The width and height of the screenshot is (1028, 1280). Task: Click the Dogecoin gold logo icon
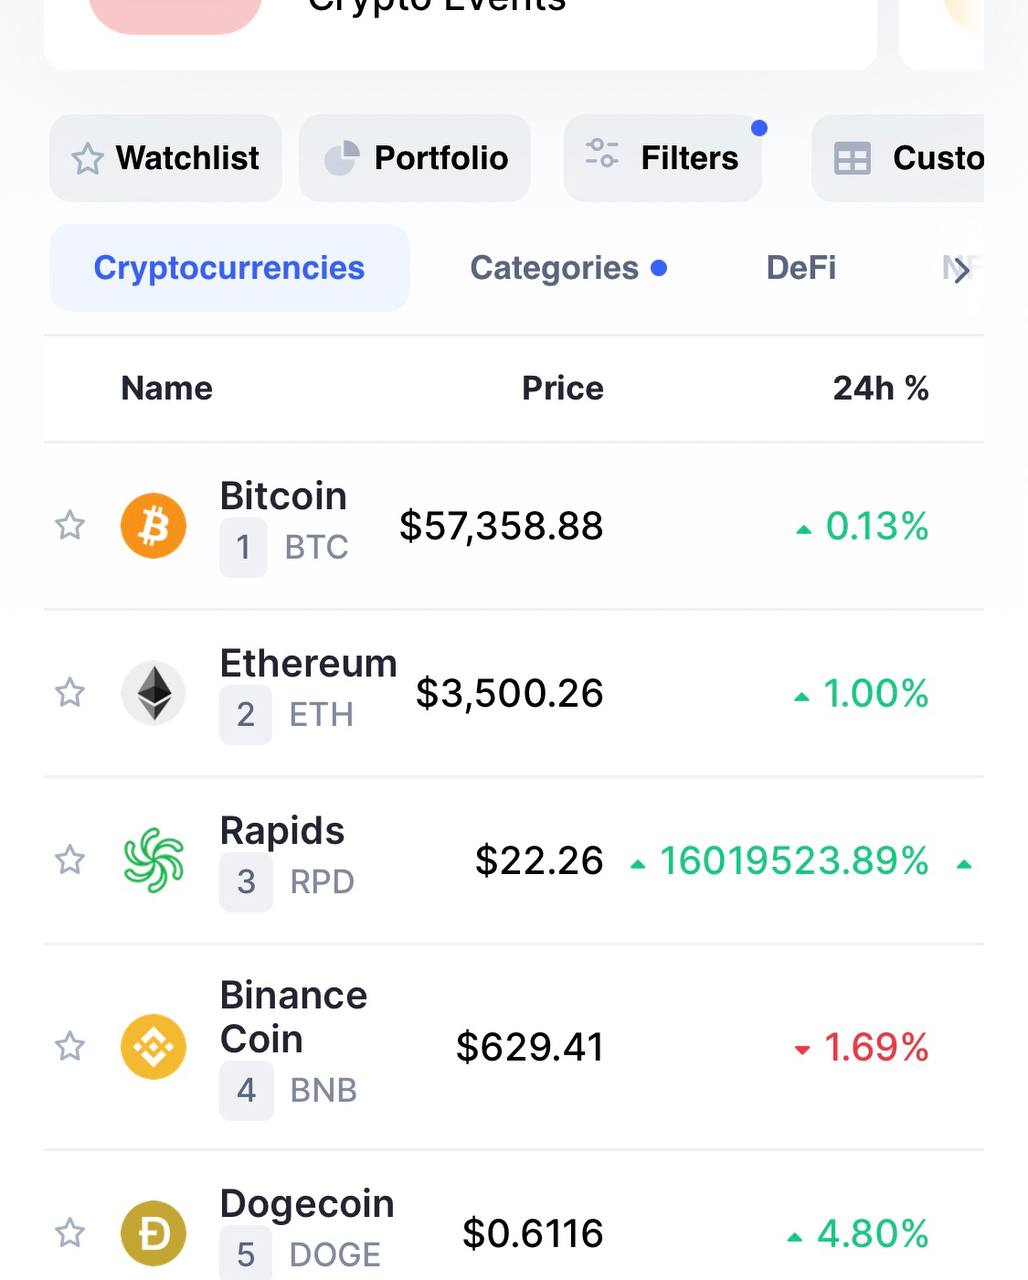click(153, 1233)
